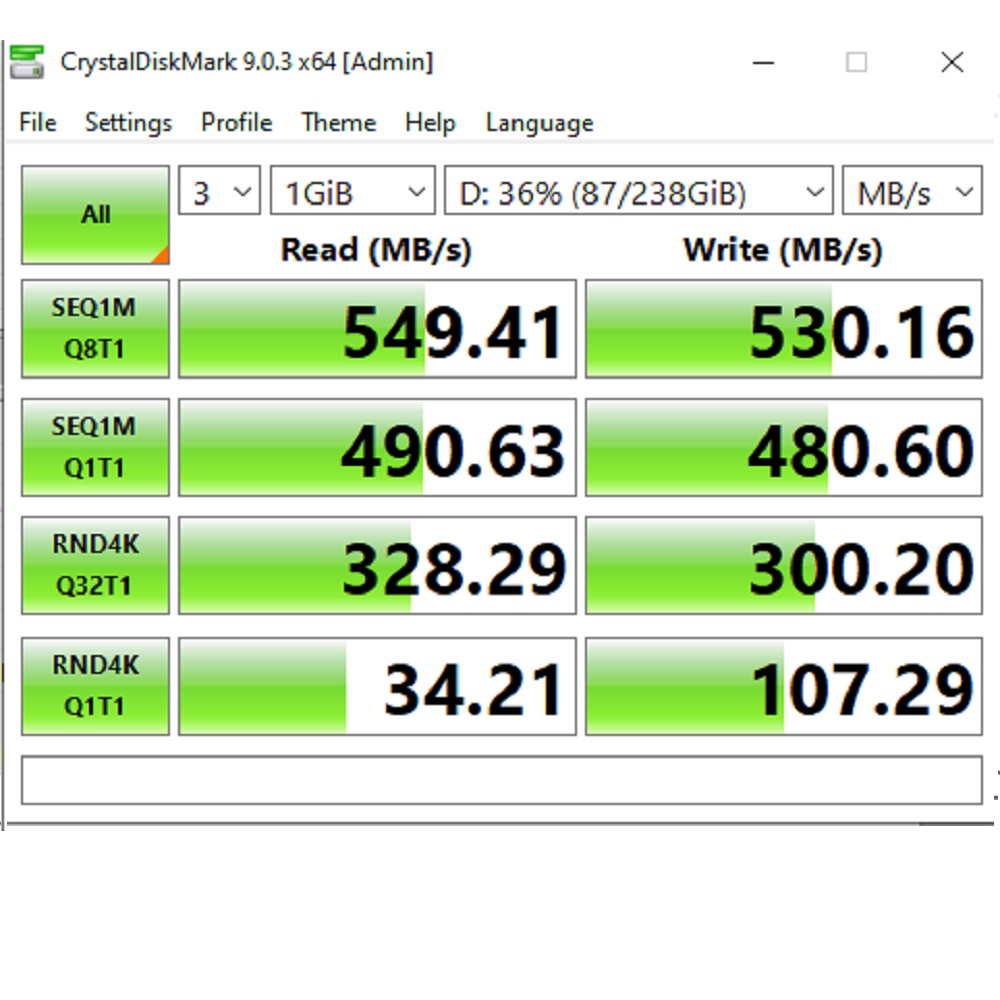Open the Profile menu
The height and width of the screenshot is (1000, 1000).
[x=236, y=122]
